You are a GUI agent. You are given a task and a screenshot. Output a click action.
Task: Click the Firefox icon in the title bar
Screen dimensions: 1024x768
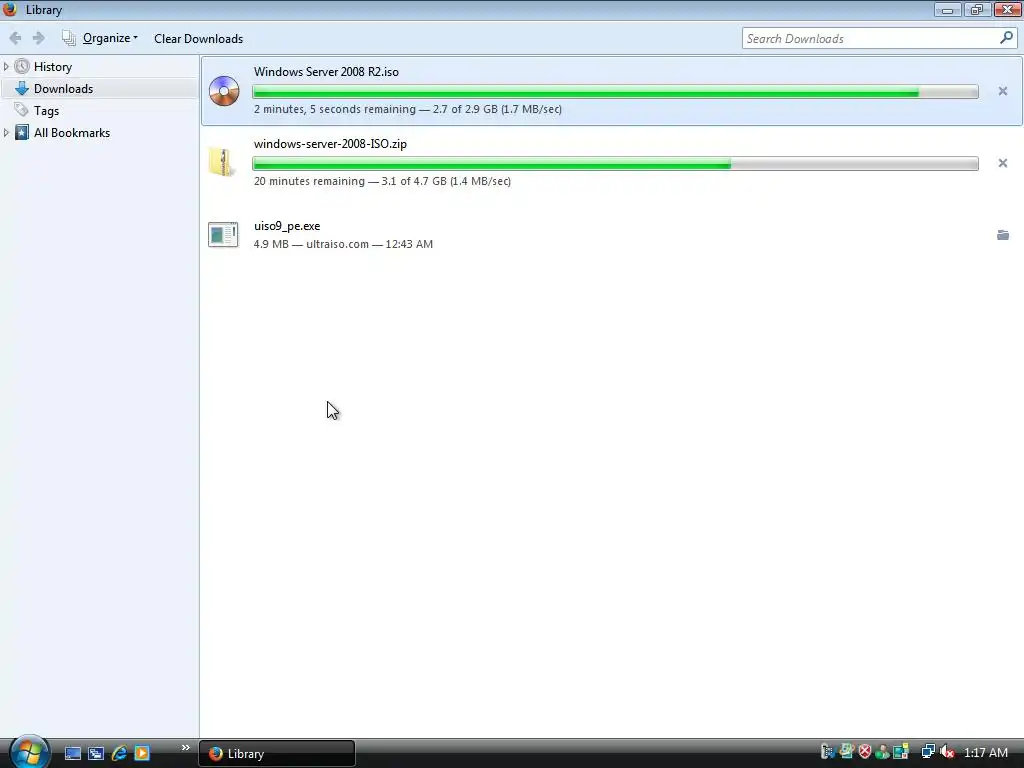click(10, 9)
